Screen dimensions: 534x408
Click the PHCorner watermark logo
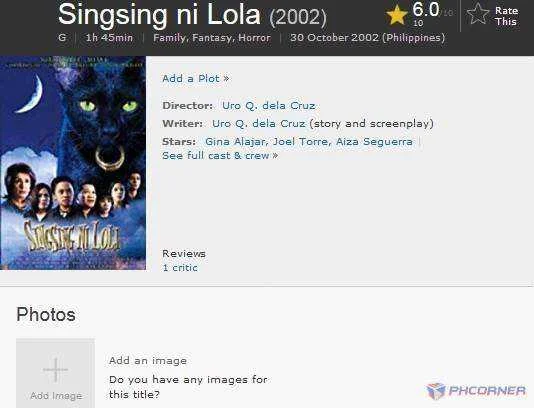coord(475,391)
